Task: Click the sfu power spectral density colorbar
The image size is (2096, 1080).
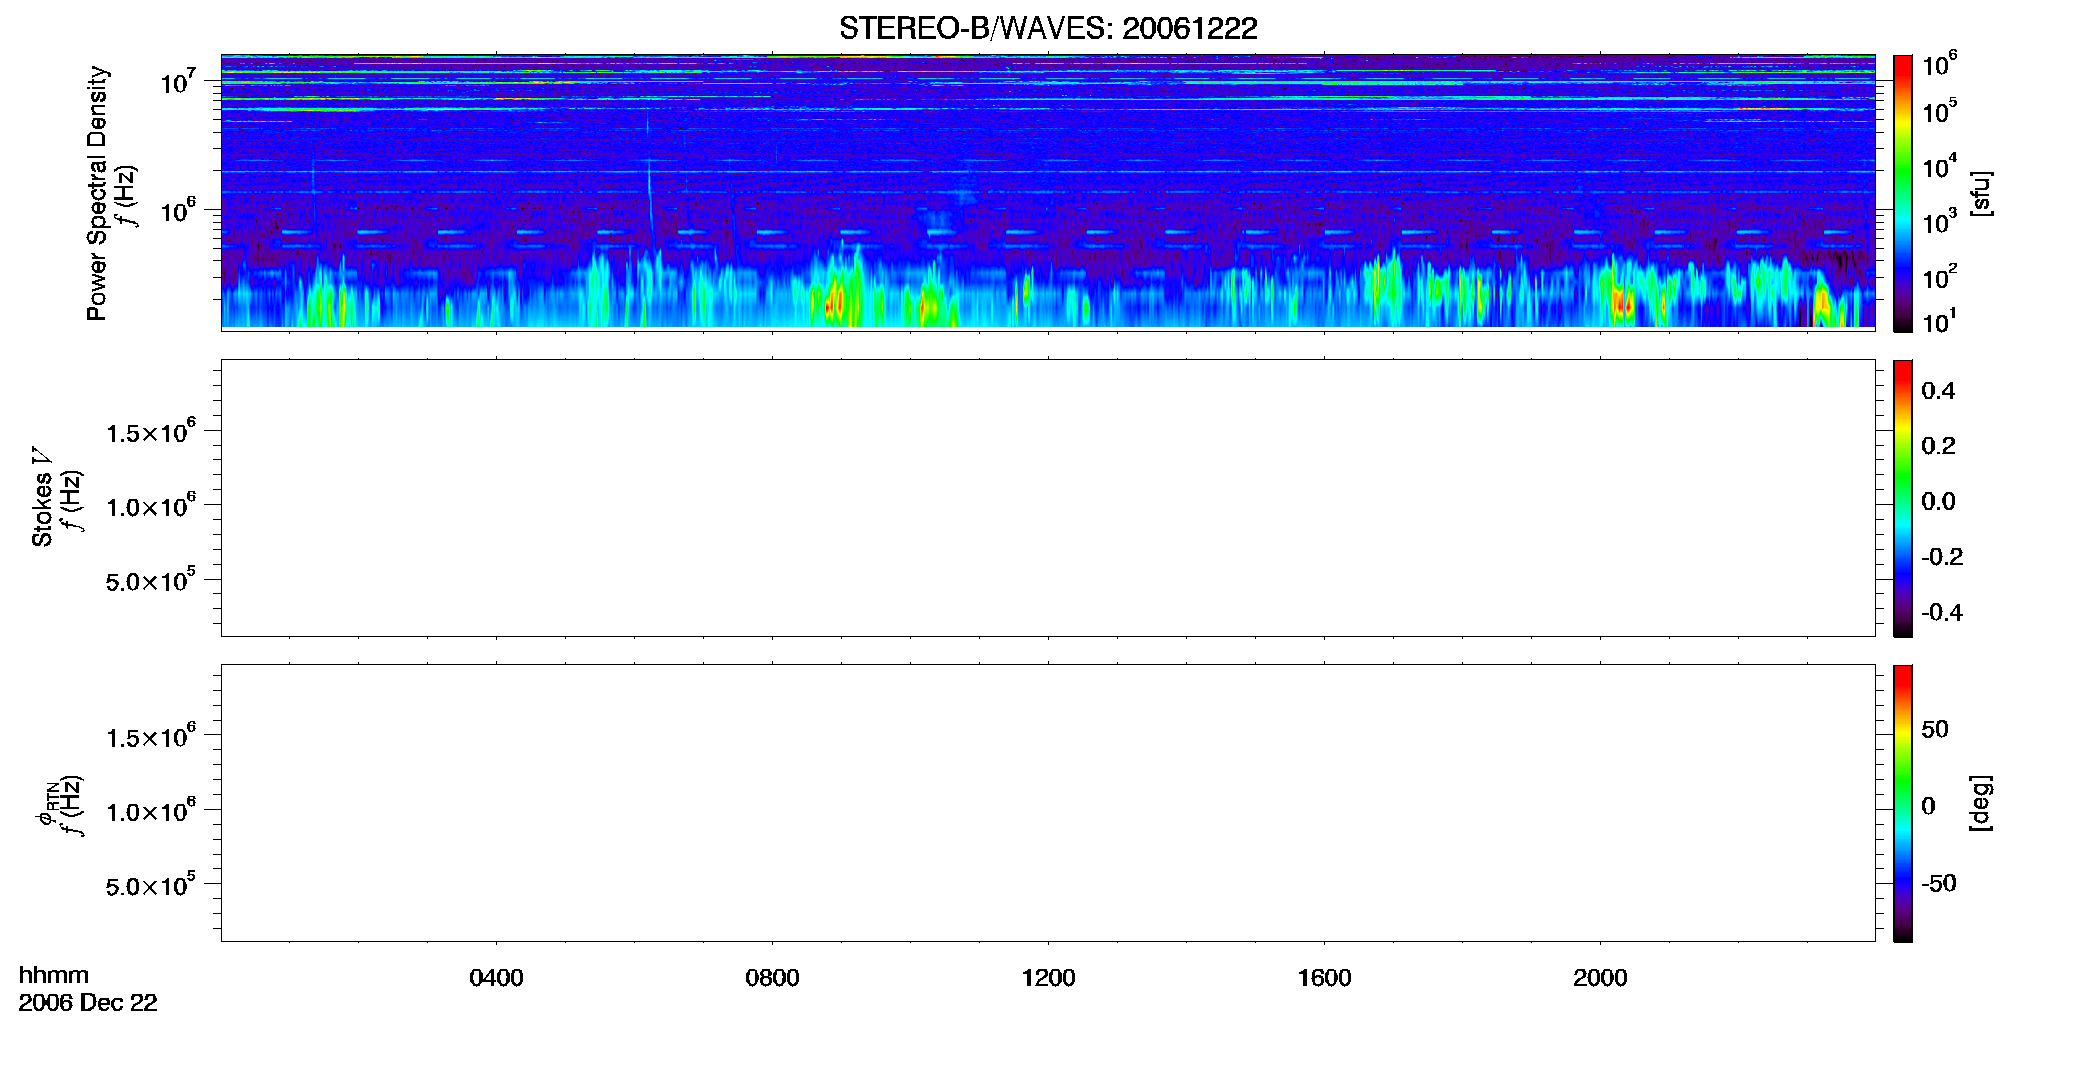Action: (x=1903, y=193)
